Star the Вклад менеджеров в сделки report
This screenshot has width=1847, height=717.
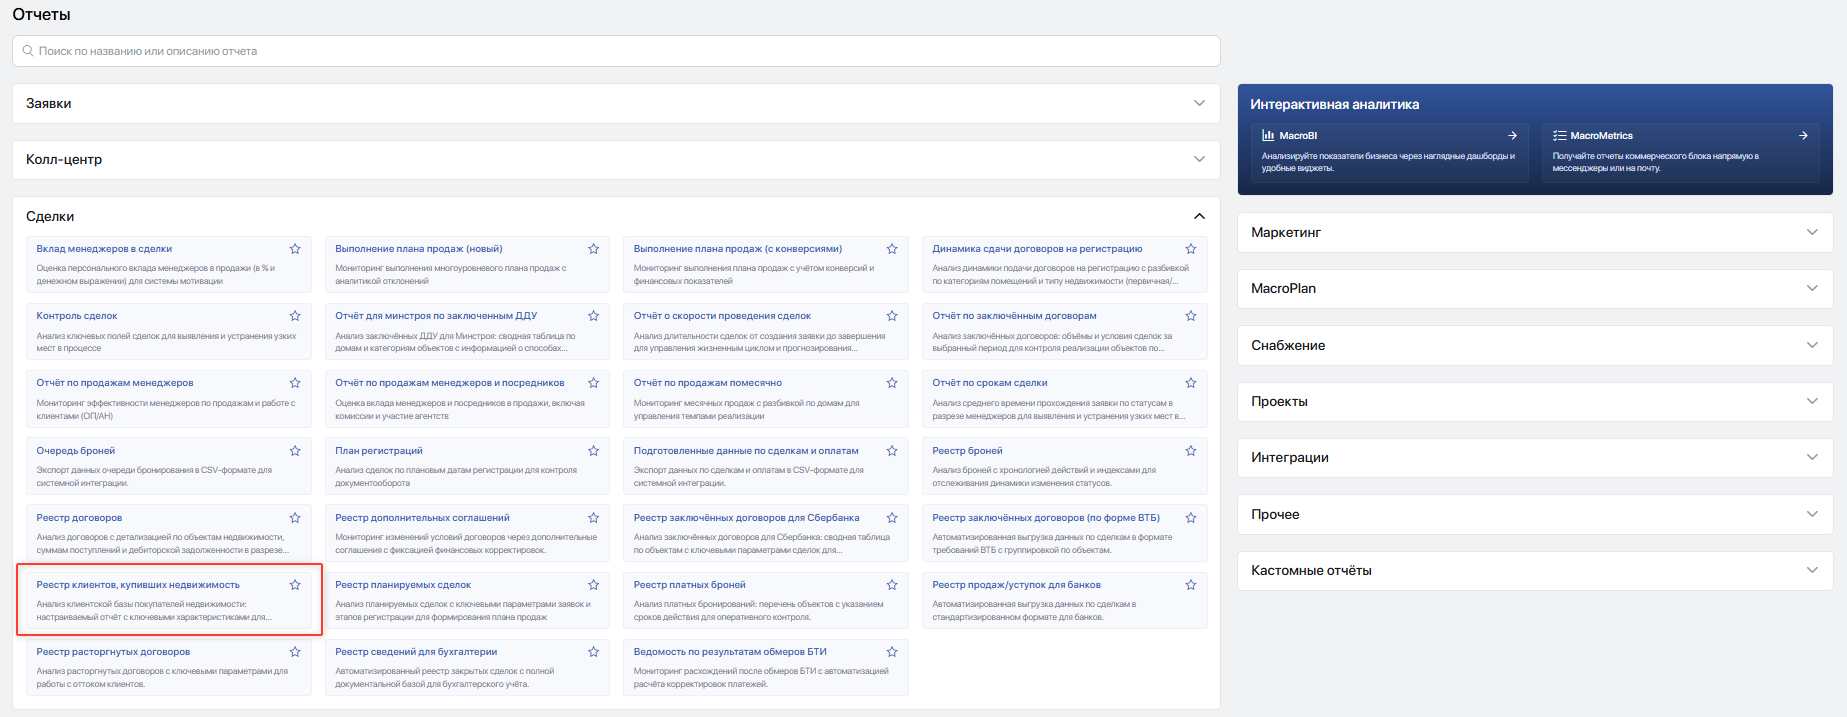point(295,249)
